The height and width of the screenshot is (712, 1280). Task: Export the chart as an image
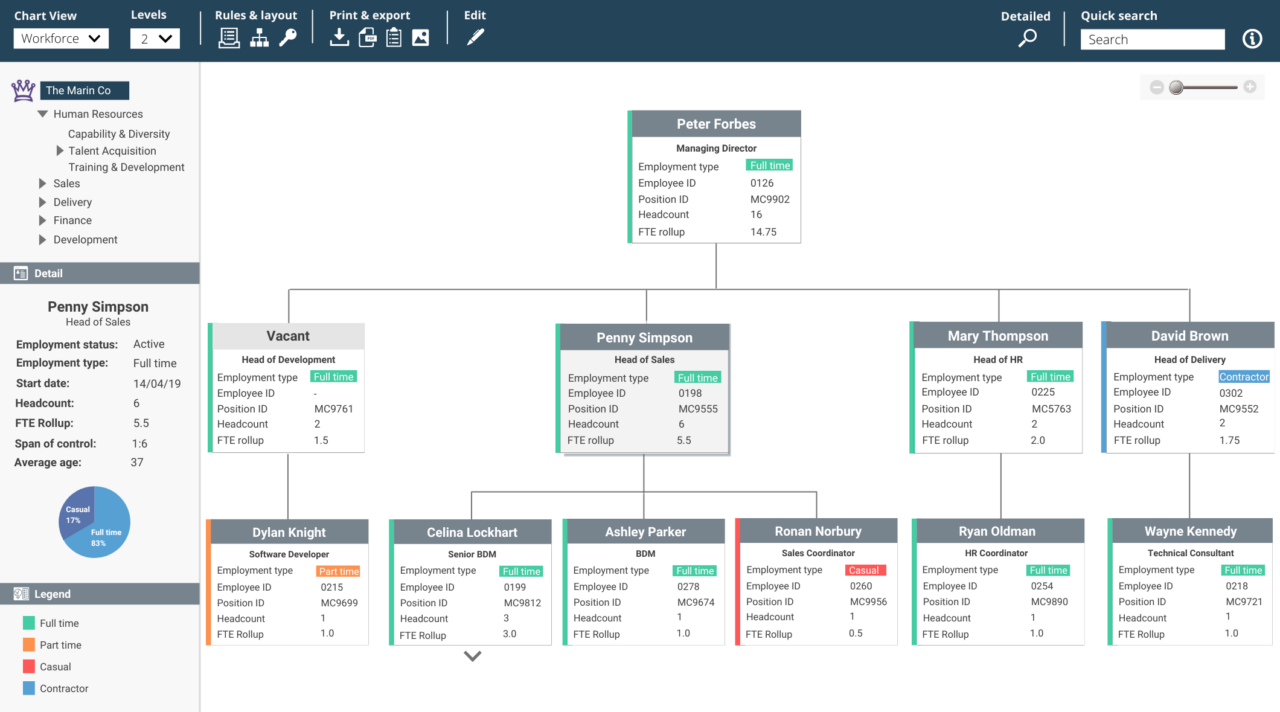click(x=423, y=36)
